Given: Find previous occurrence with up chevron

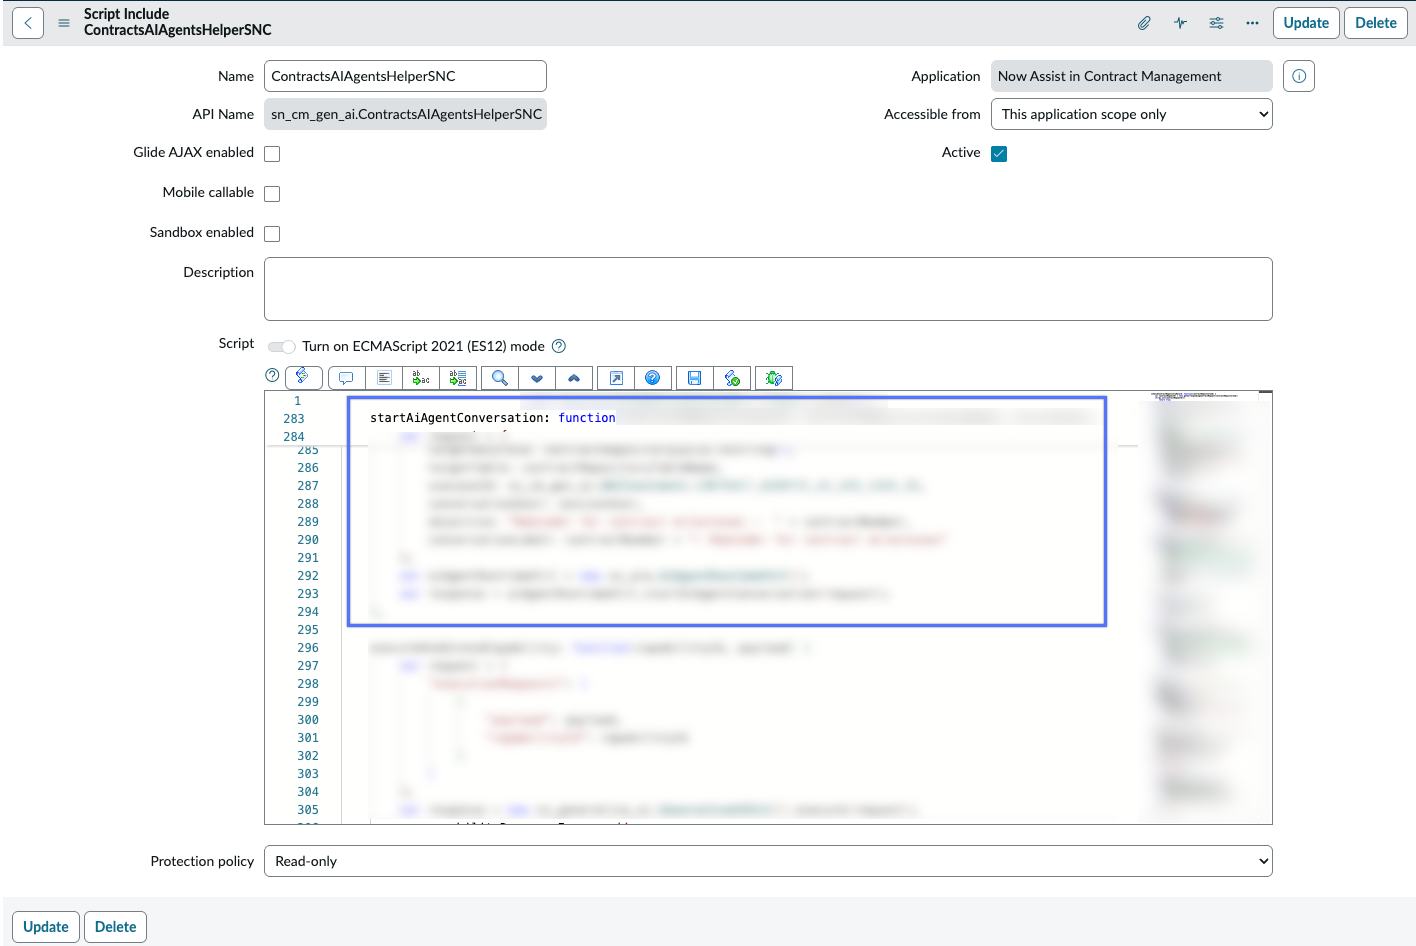Looking at the screenshot, I should coord(574,378).
